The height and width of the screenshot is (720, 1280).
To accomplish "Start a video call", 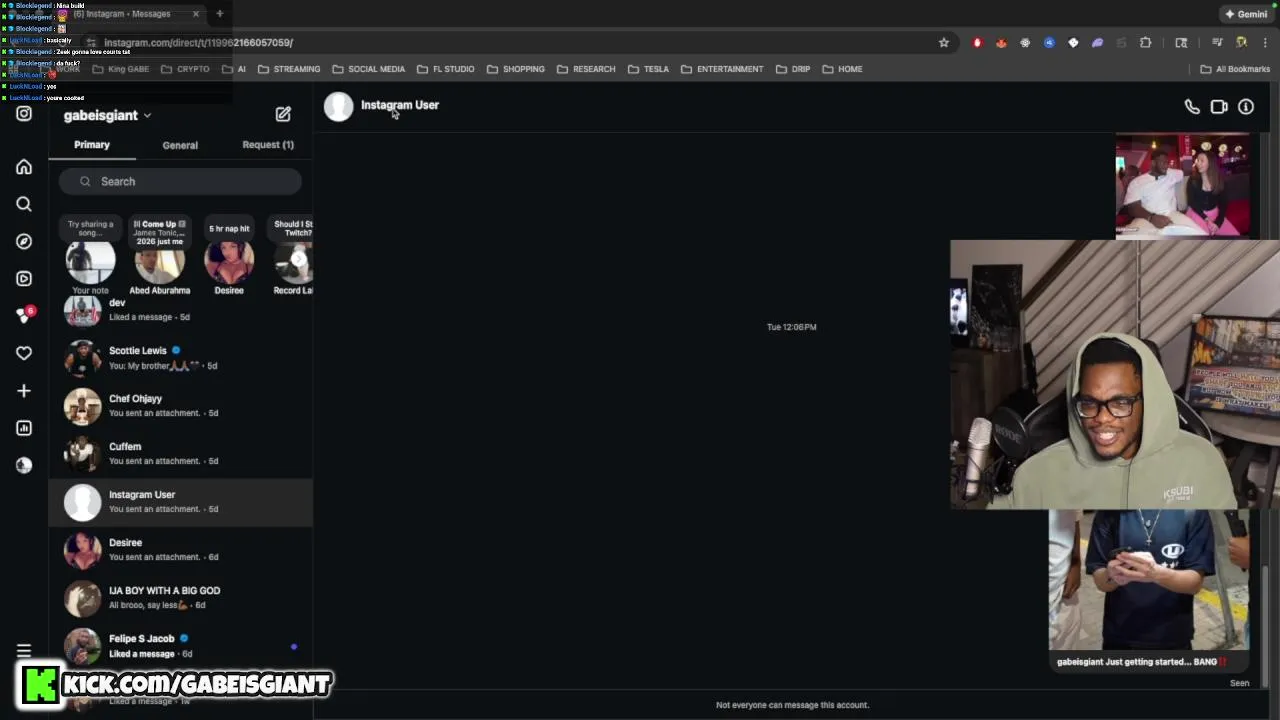I will [x=1219, y=107].
